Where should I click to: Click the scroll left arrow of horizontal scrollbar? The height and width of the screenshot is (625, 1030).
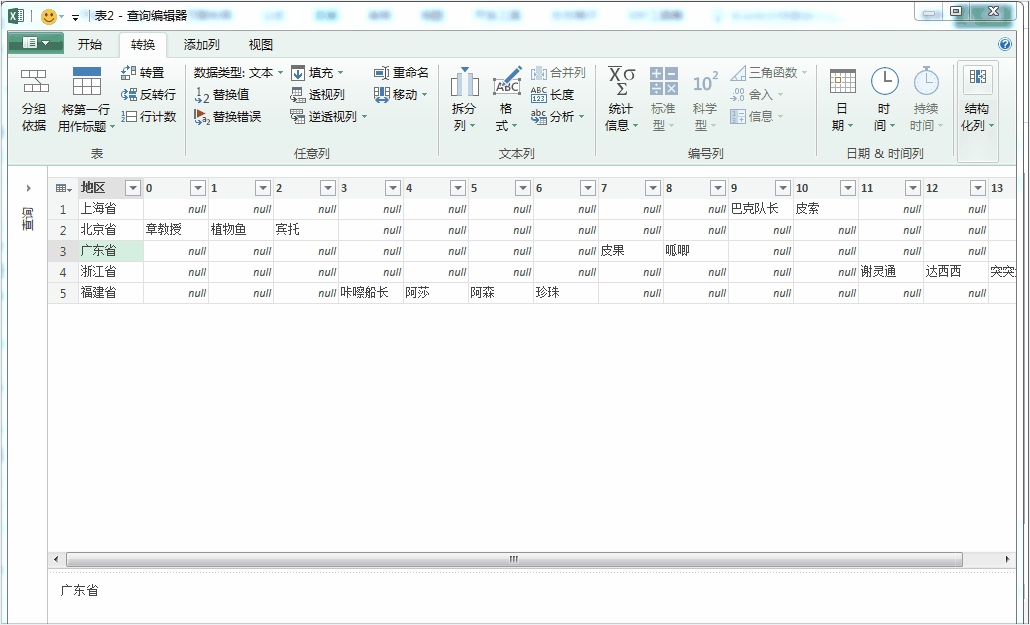(x=56, y=559)
